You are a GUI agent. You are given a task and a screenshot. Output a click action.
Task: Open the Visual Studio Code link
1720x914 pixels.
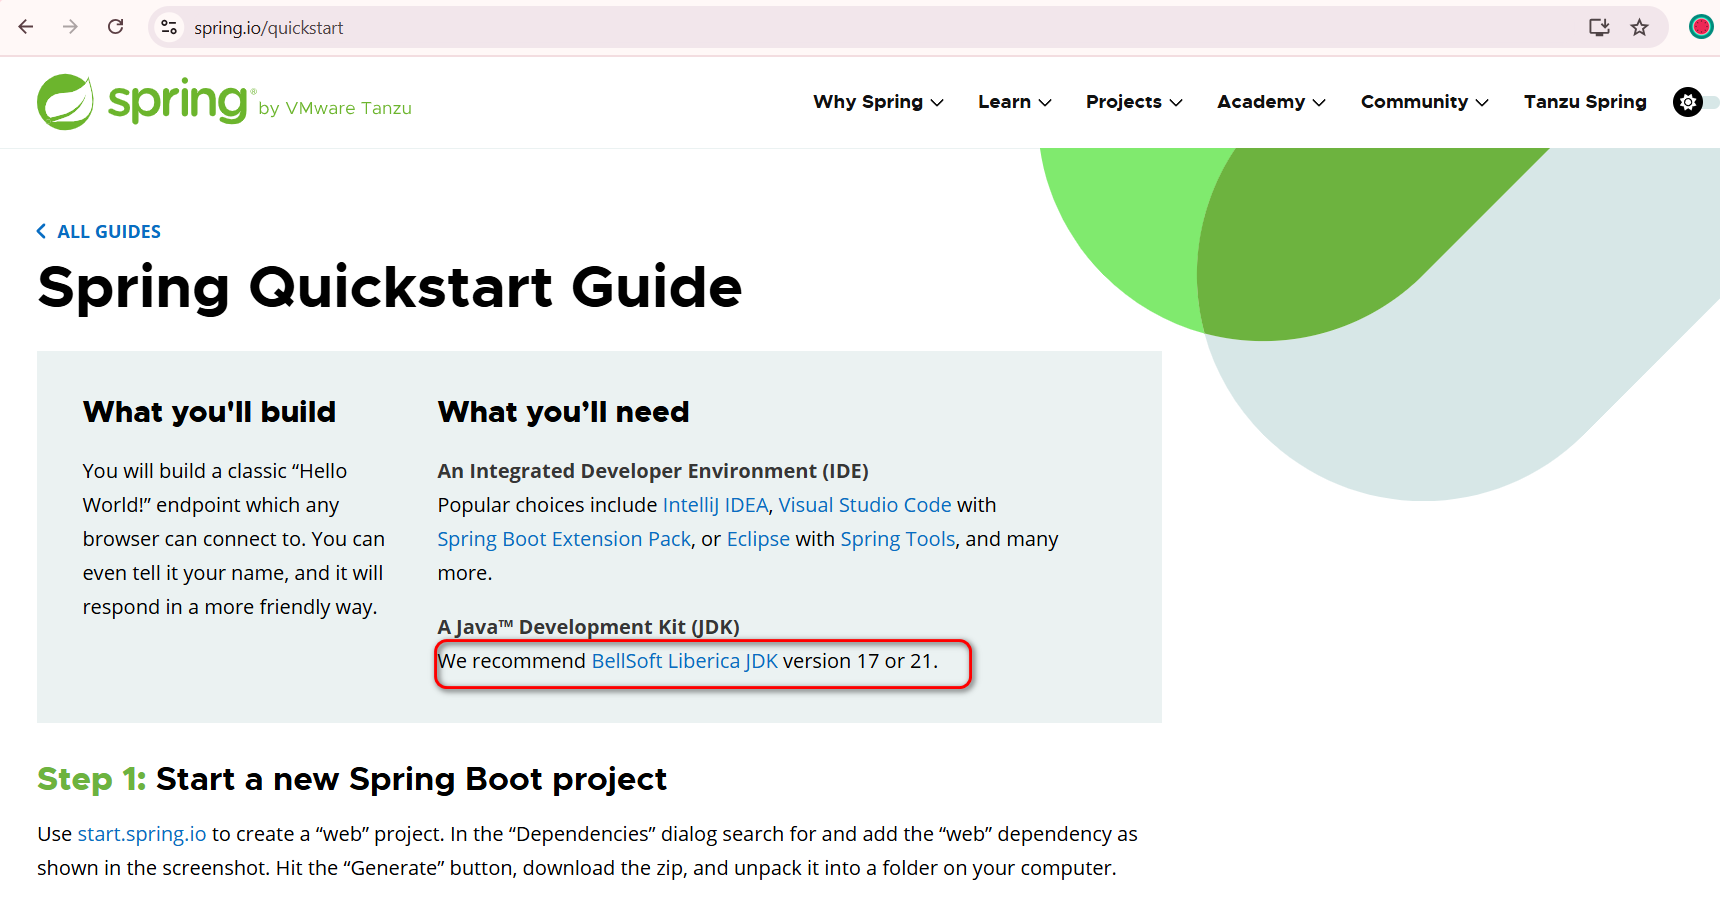[865, 505]
